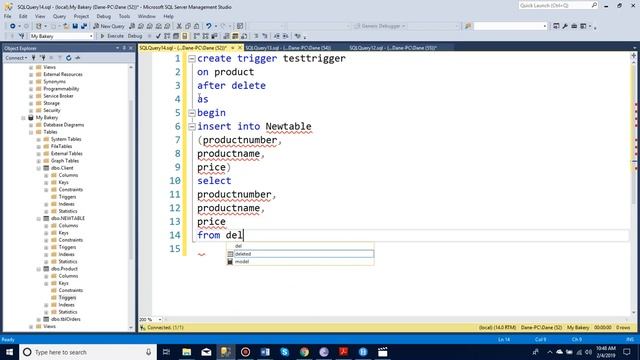640x360 pixels.
Task: Click the Paste icon in toolbar
Action: click(197, 26)
